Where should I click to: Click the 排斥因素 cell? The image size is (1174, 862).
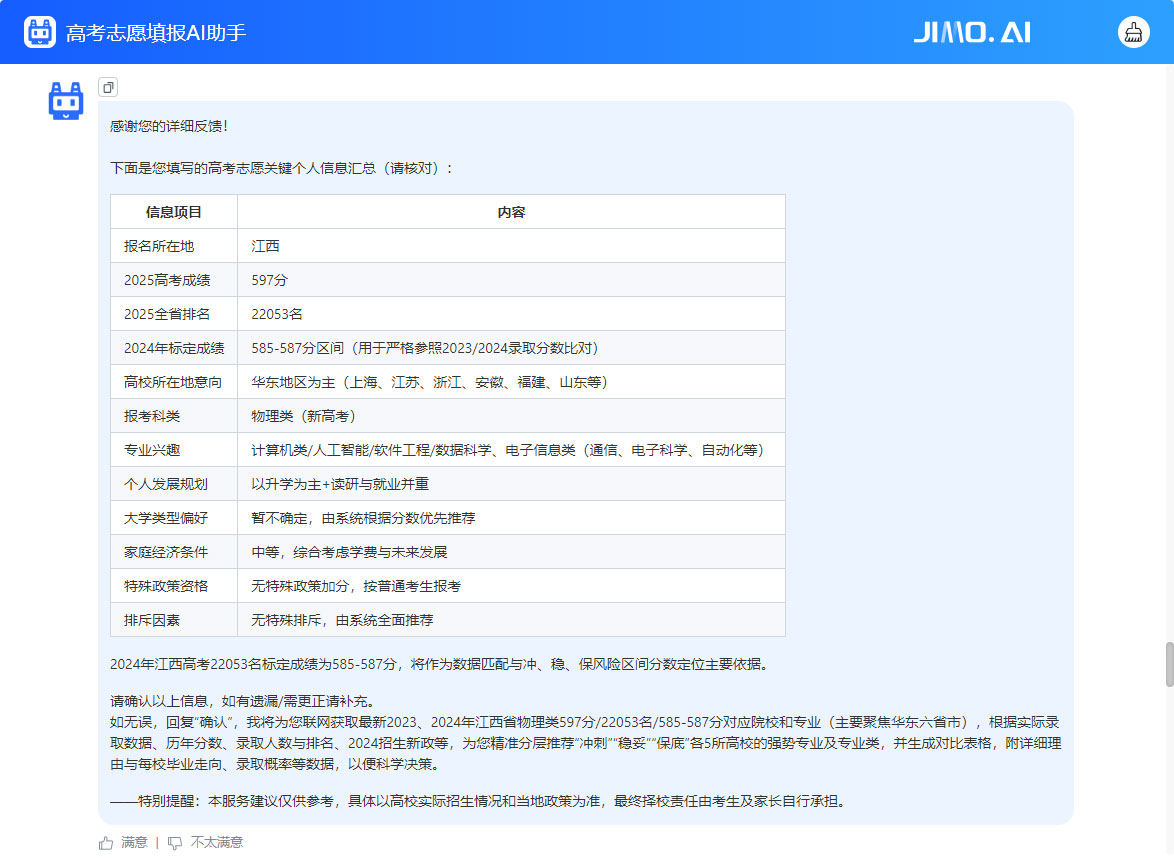click(x=174, y=619)
